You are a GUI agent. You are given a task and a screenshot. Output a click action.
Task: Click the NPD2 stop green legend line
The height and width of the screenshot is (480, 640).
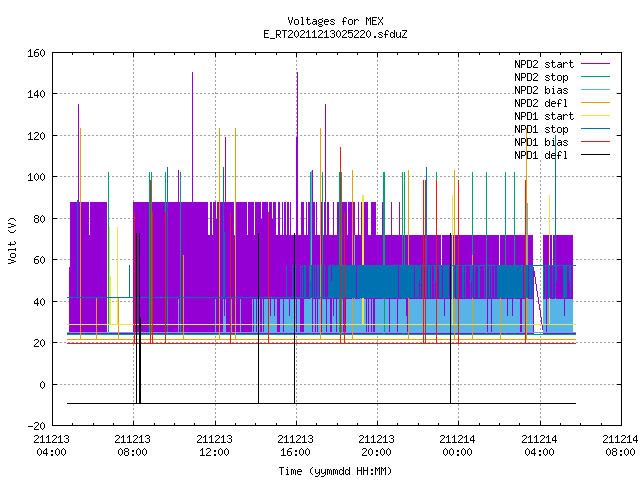pyautogui.click(x=595, y=77)
